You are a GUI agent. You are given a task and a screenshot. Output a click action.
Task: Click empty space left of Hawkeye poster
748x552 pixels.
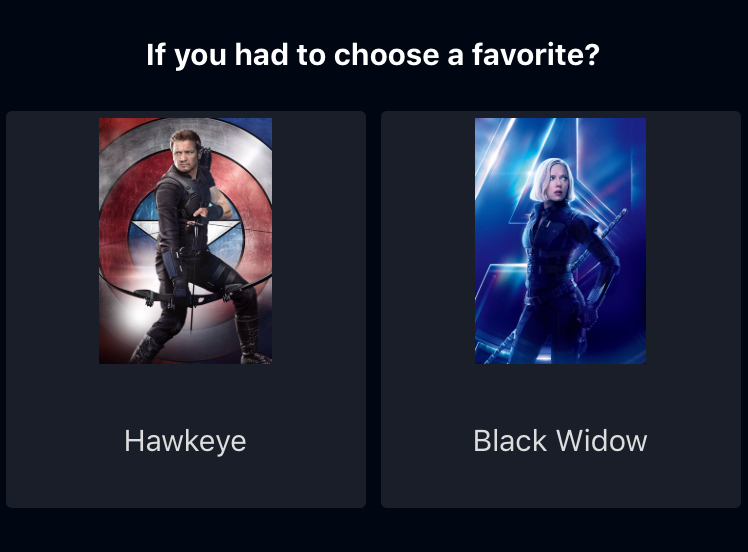click(x=52, y=241)
